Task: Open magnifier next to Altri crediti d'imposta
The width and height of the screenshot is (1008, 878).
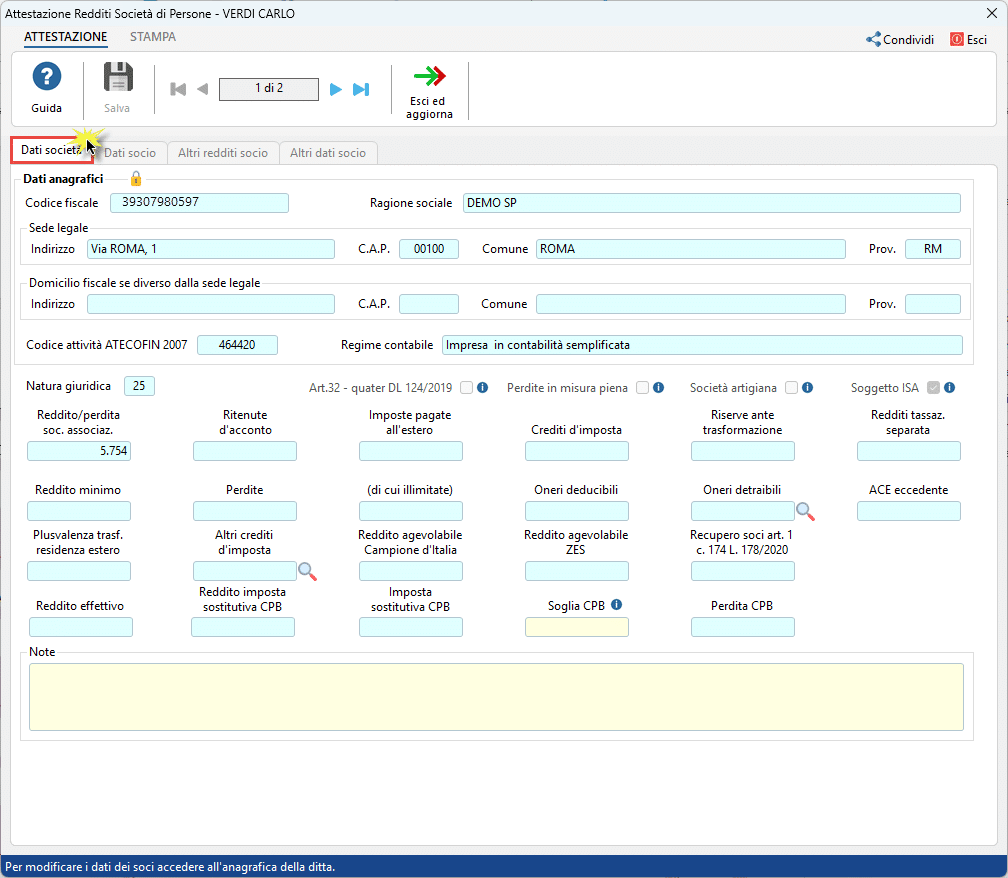Action: (307, 571)
